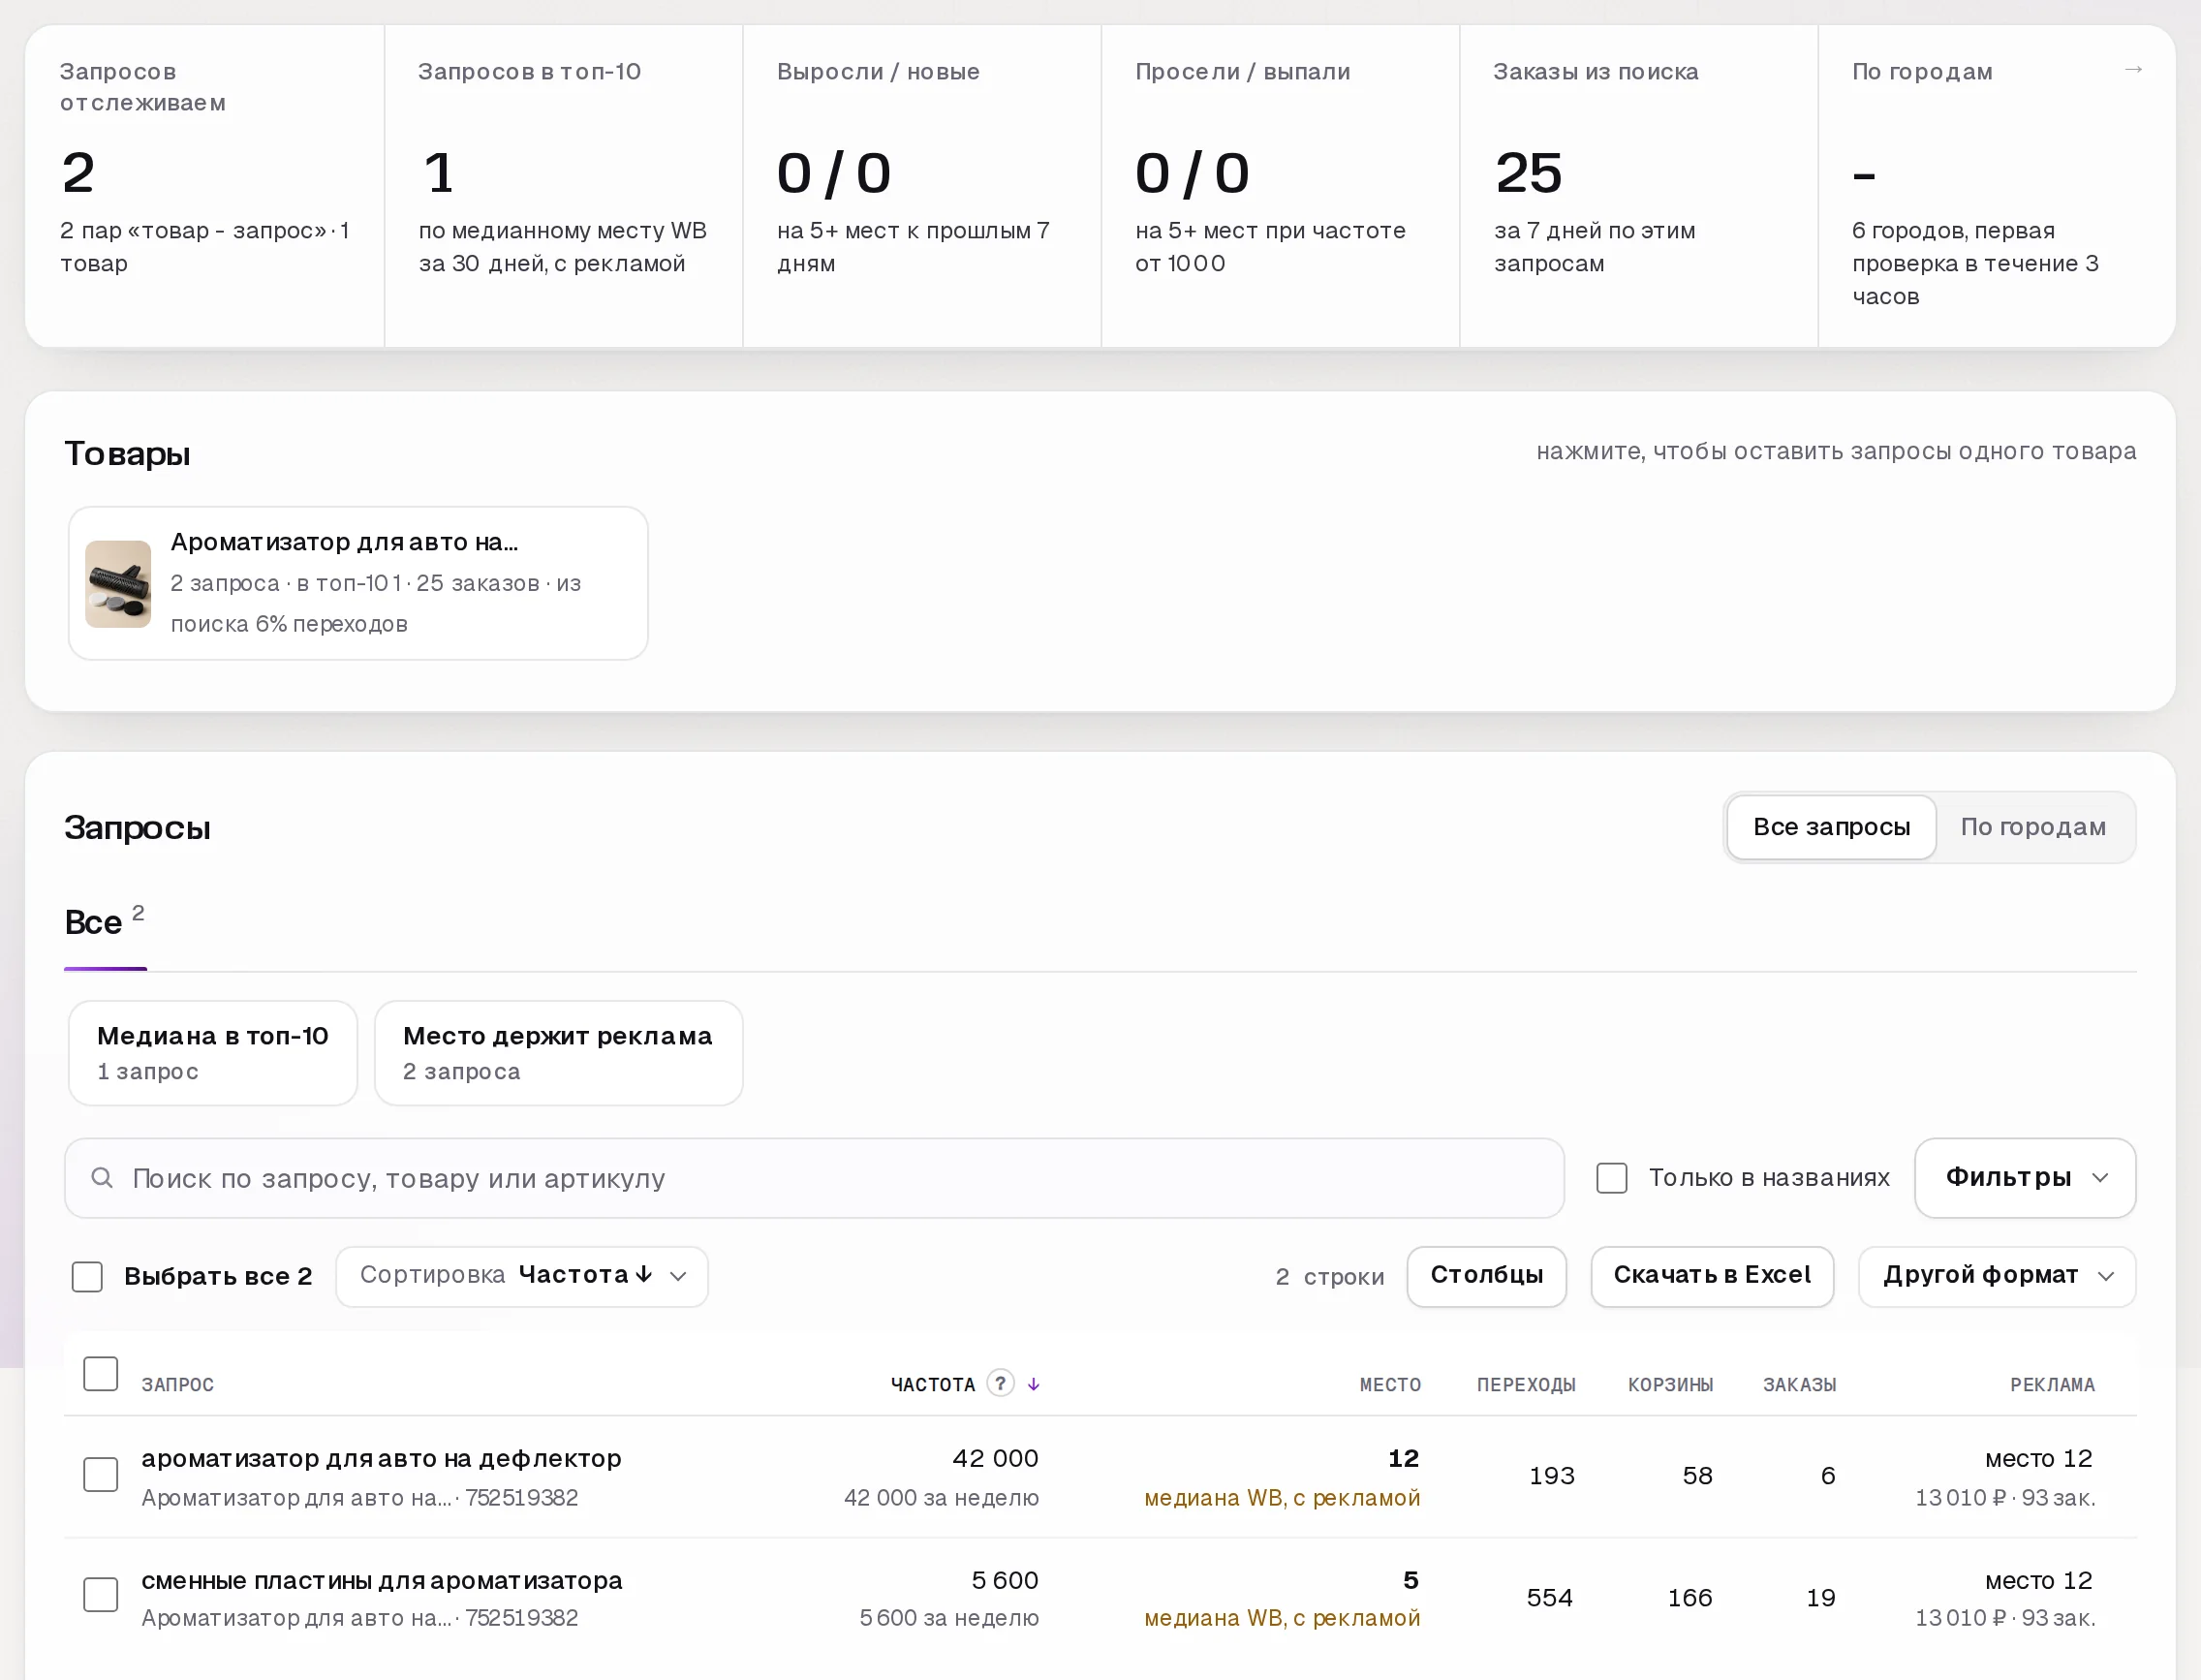
Task: Click the arrow icon in По городам card
Action: pyautogui.click(x=2133, y=70)
